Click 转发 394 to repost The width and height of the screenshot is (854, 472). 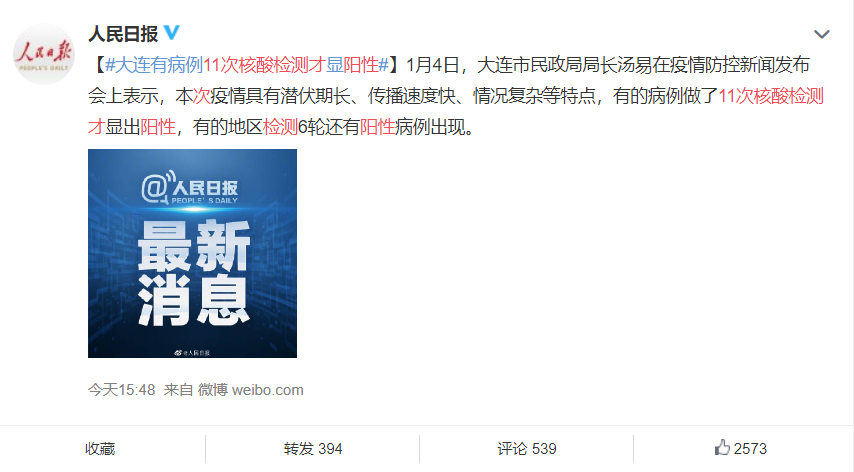coord(313,449)
